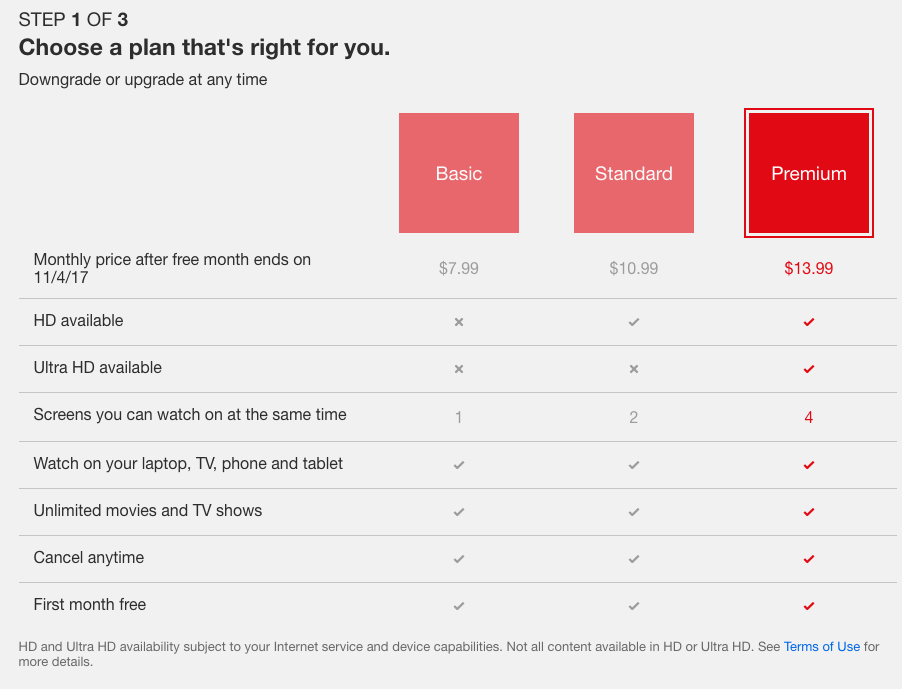Click Basic's Watch on laptop checkmark
Image resolution: width=902 pixels, height=689 pixels.
pyautogui.click(x=458, y=465)
